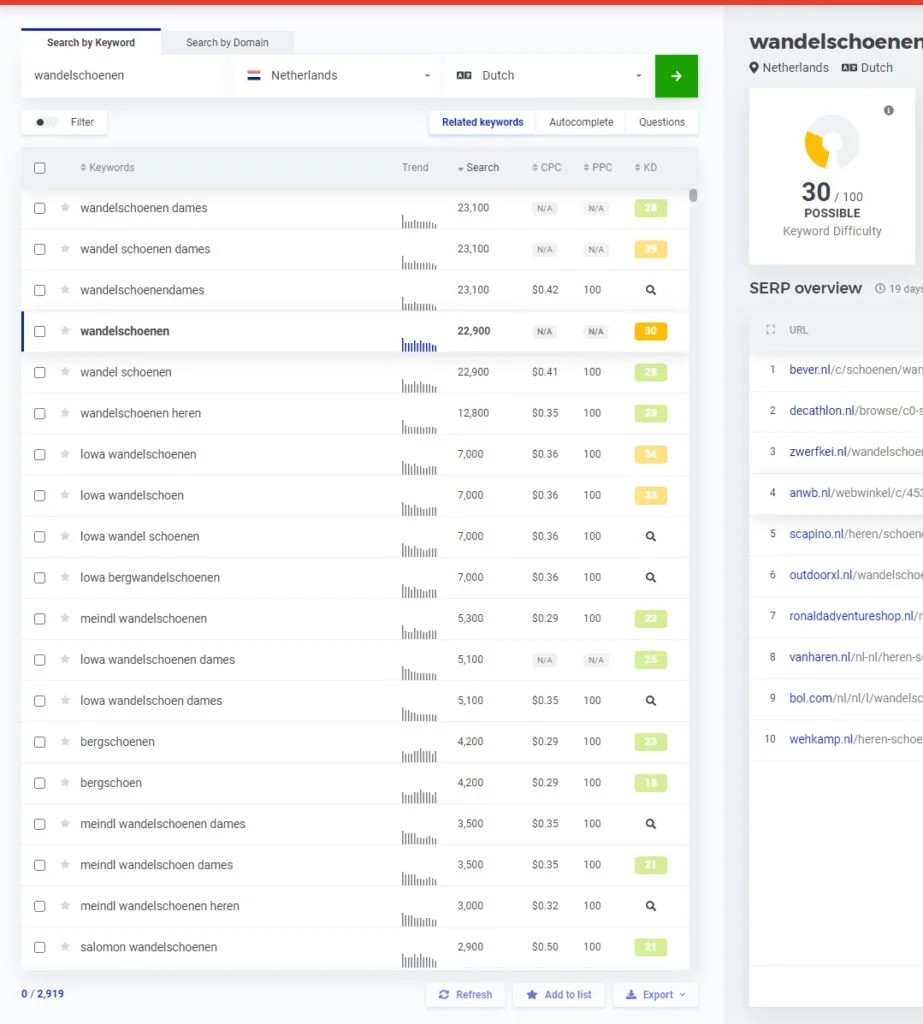Viewport: 923px width, 1024px height.
Task: Tick checkbox for meindl wandelschoenen
Action: [40, 619]
